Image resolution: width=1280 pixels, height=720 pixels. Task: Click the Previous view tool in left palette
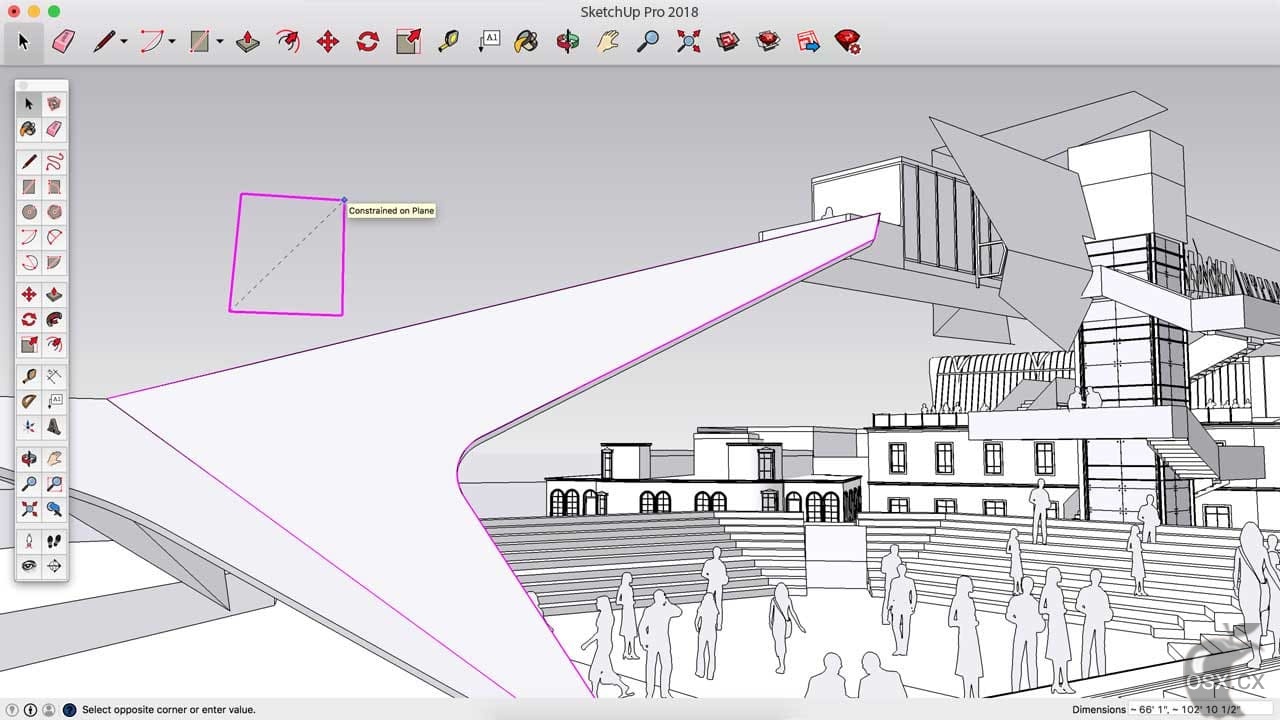coord(54,509)
